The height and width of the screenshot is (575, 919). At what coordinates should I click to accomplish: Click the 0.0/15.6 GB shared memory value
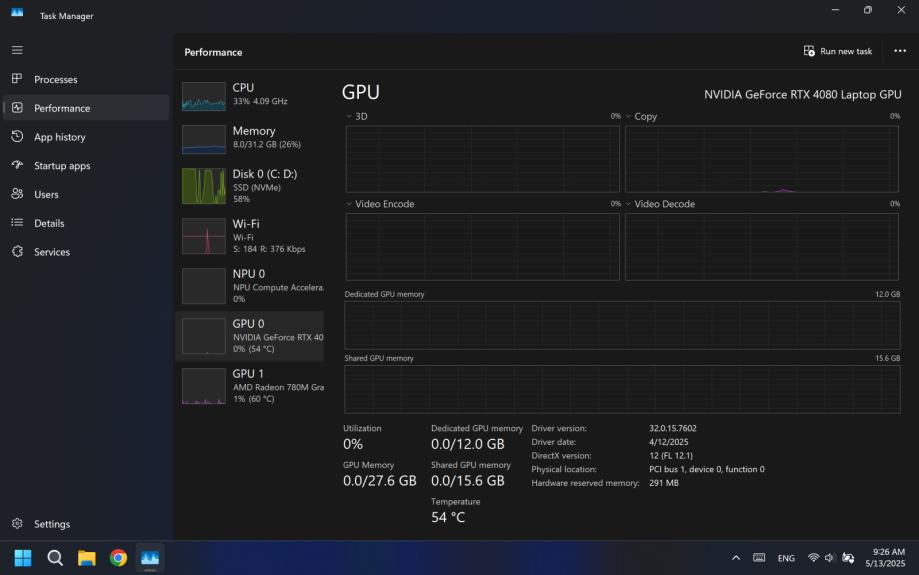467,481
